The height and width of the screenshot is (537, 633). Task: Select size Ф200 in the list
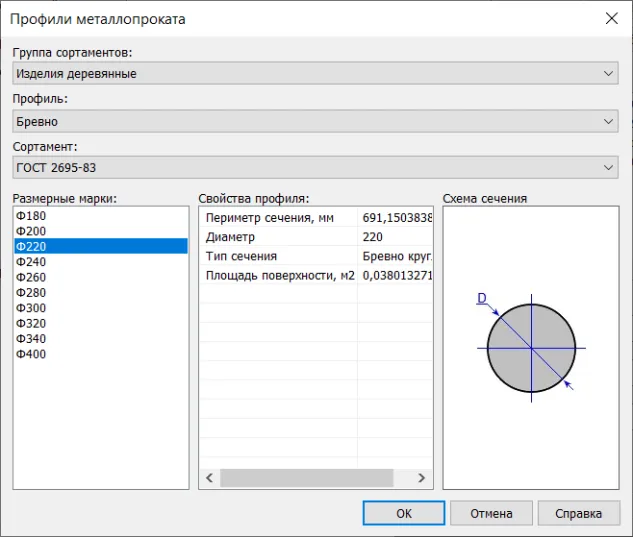32,231
